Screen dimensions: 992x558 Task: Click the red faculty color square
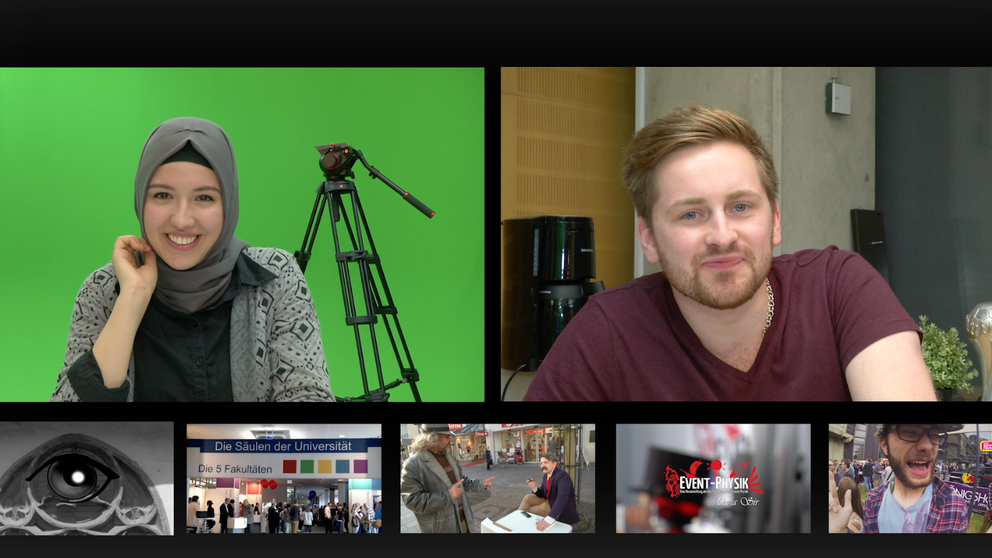[x=290, y=466]
